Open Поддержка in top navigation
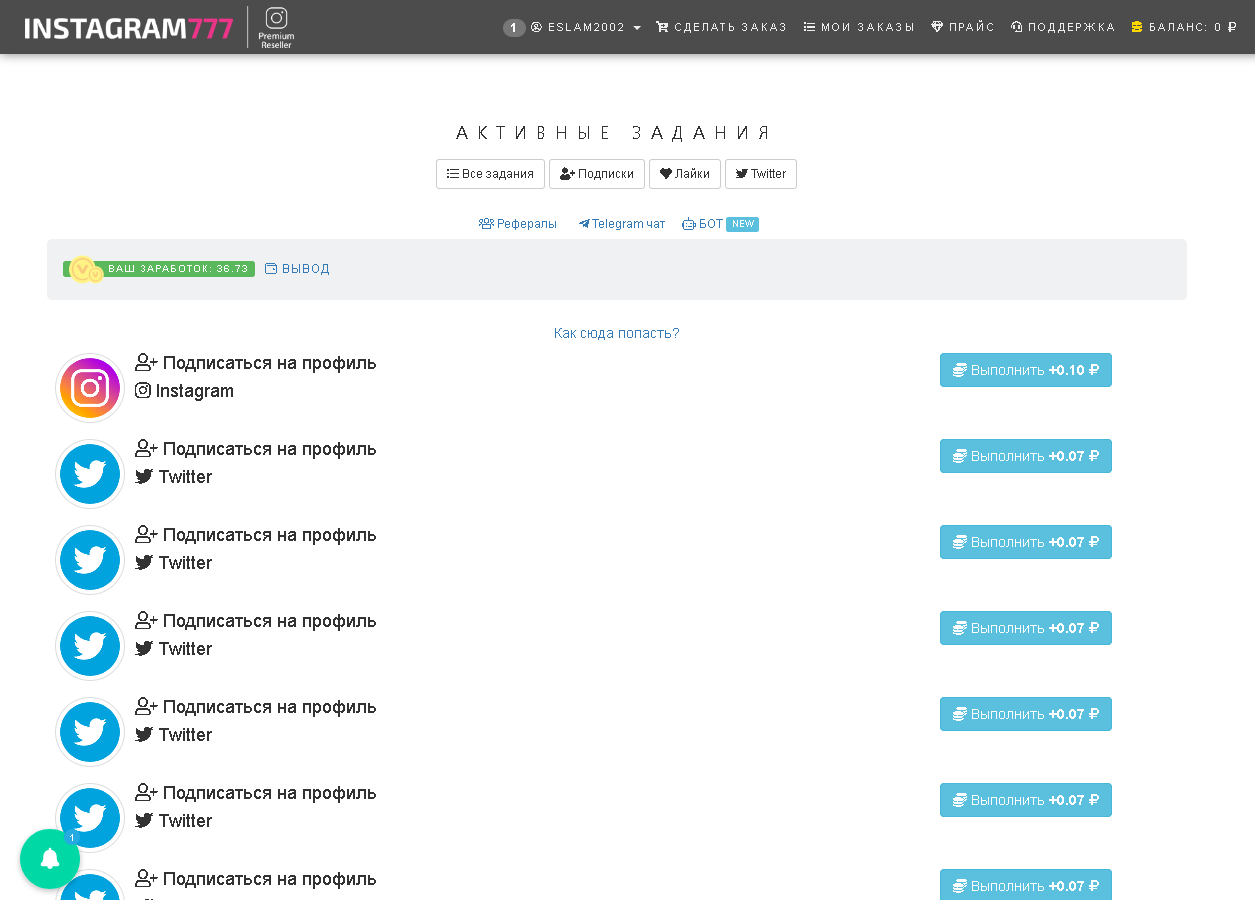 click(1063, 27)
